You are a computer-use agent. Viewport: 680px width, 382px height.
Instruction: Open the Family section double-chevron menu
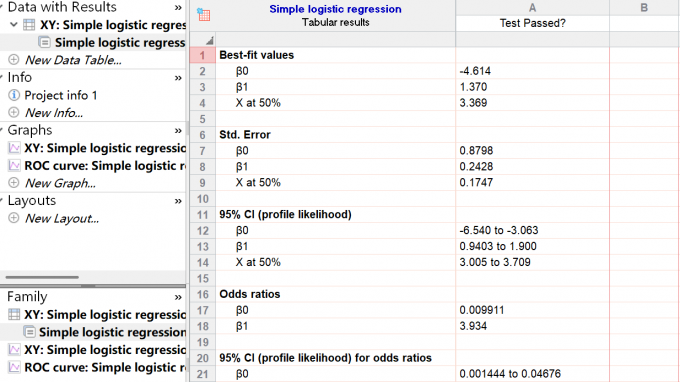[x=178, y=297]
